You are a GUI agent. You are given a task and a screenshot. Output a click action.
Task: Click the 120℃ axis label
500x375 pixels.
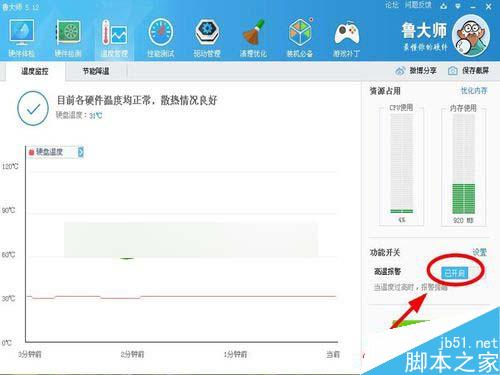tap(10, 166)
